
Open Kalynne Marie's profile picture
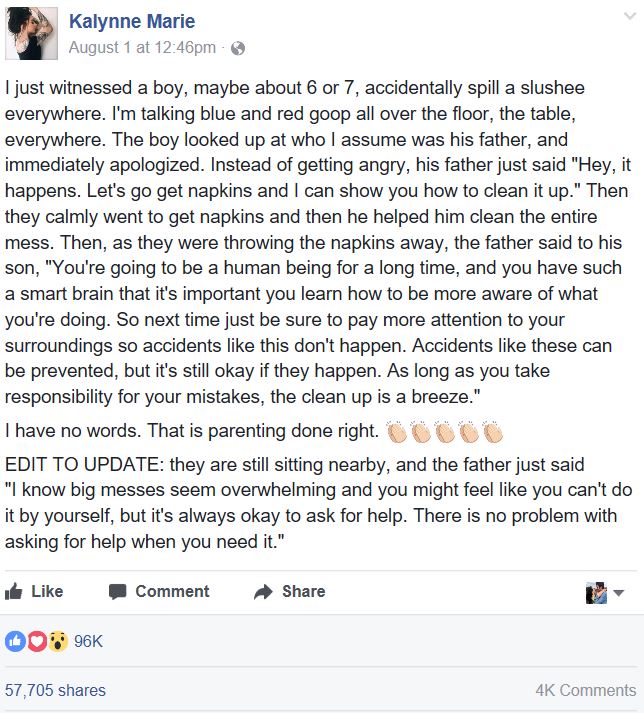click(x=31, y=34)
